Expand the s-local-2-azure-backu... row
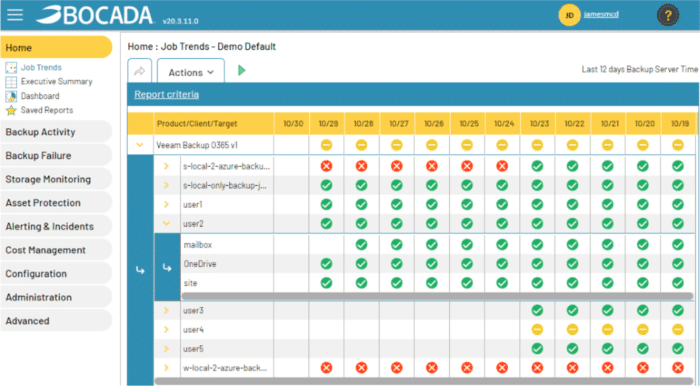The width and height of the screenshot is (700, 387). (x=166, y=166)
